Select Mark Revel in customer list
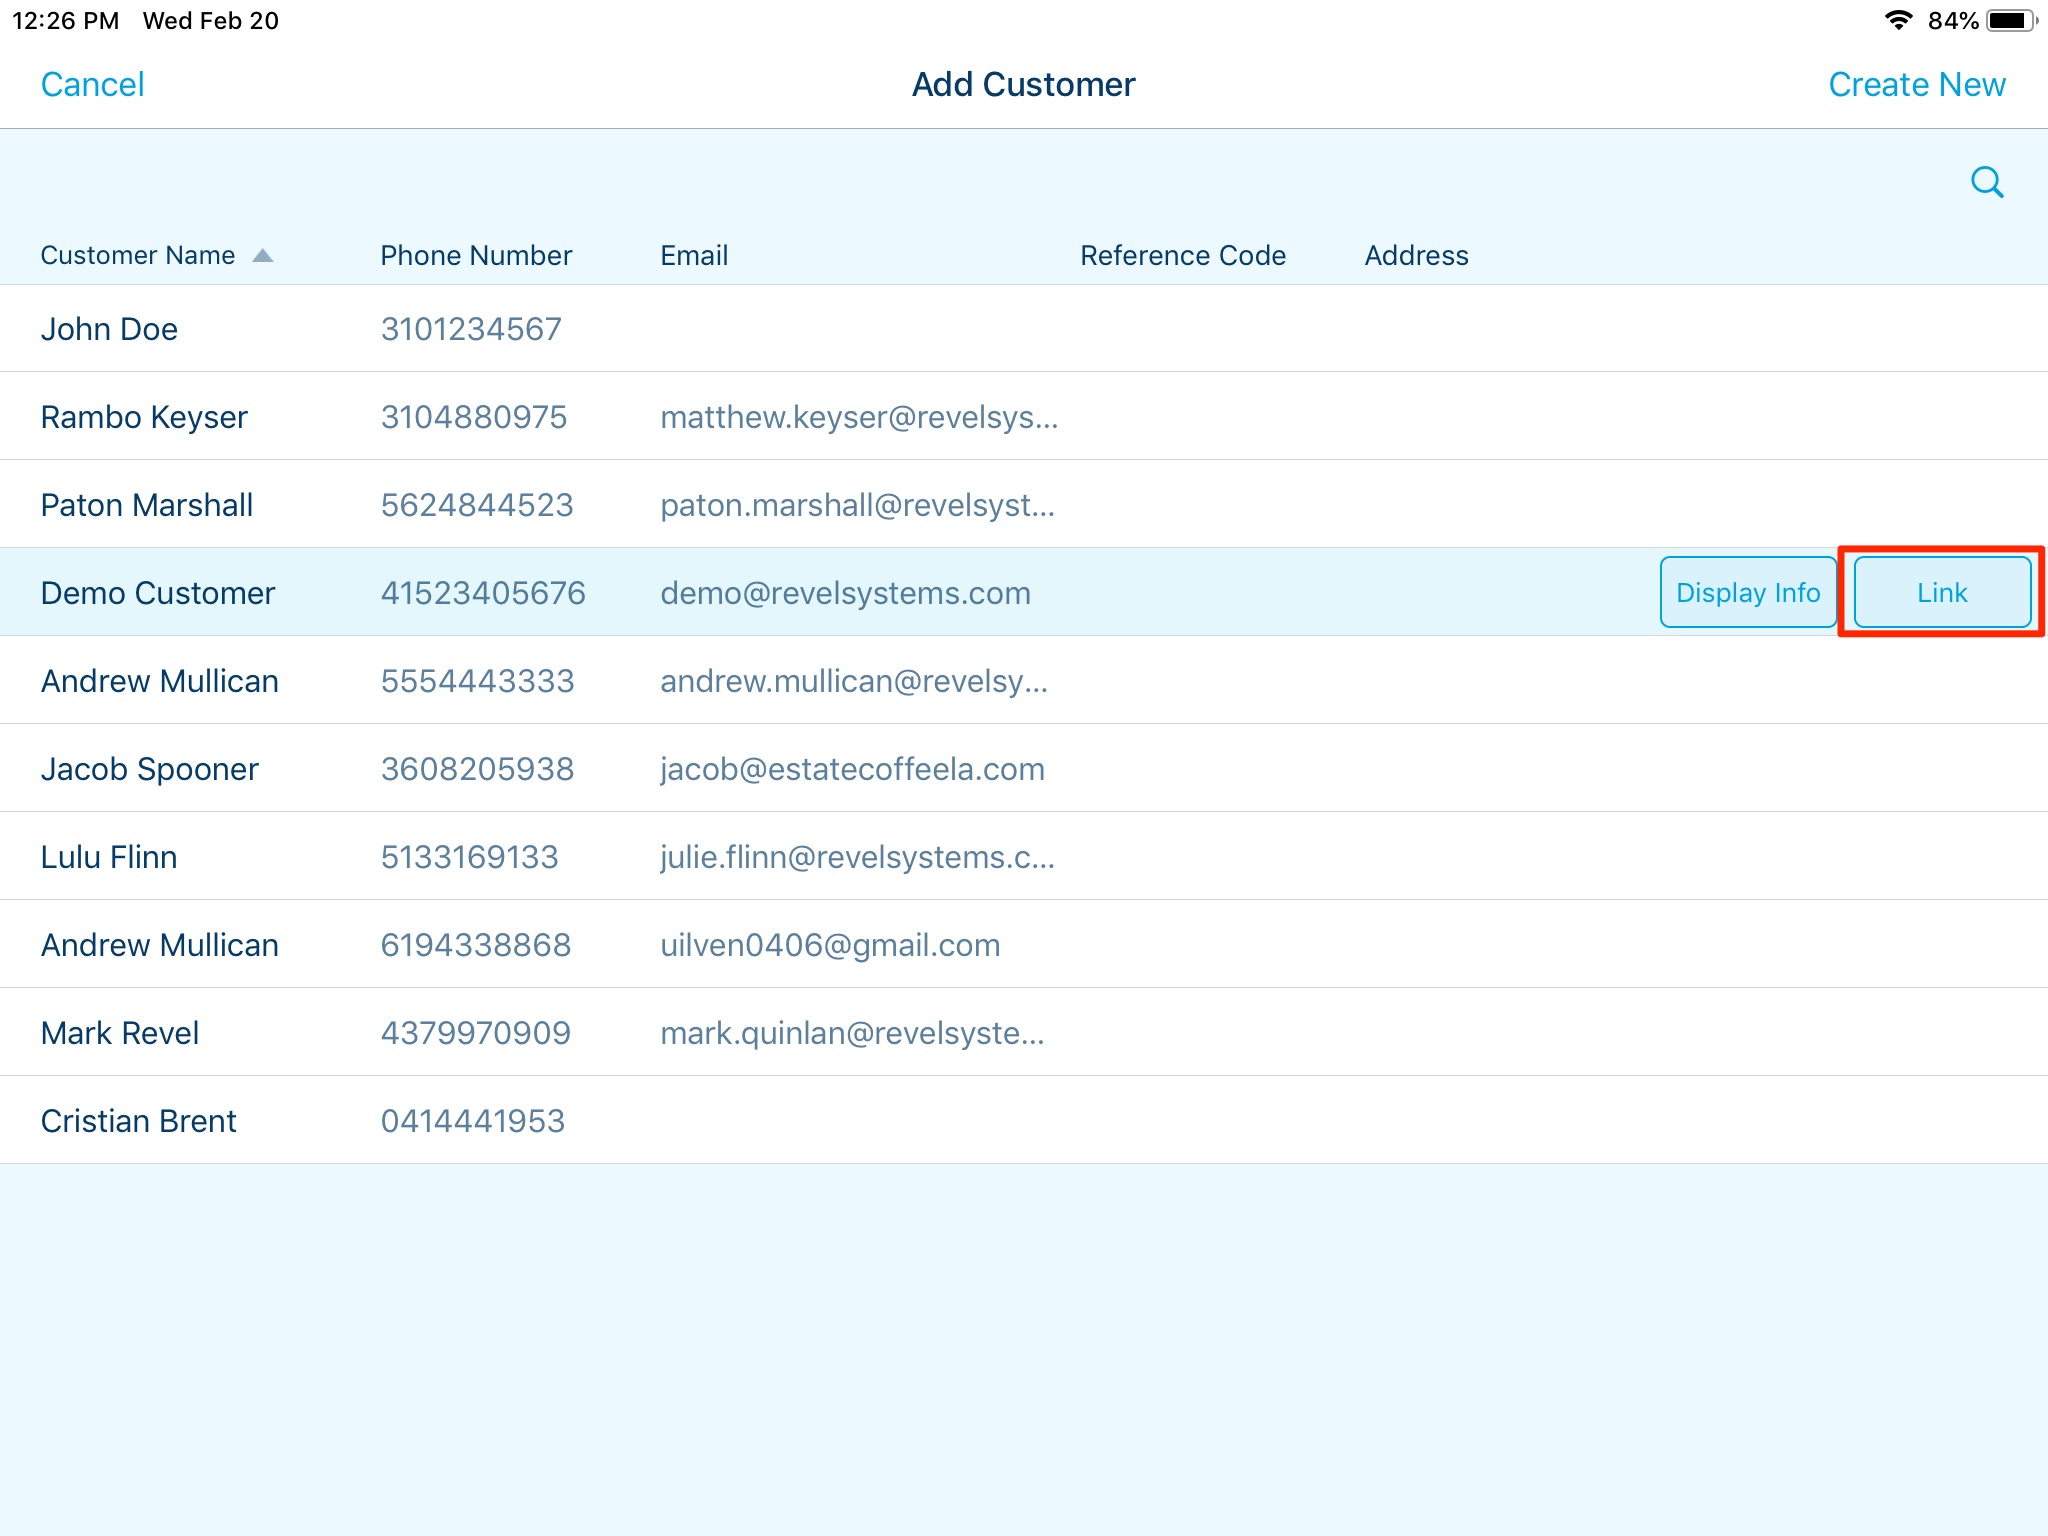 pyautogui.click(x=120, y=1033)
